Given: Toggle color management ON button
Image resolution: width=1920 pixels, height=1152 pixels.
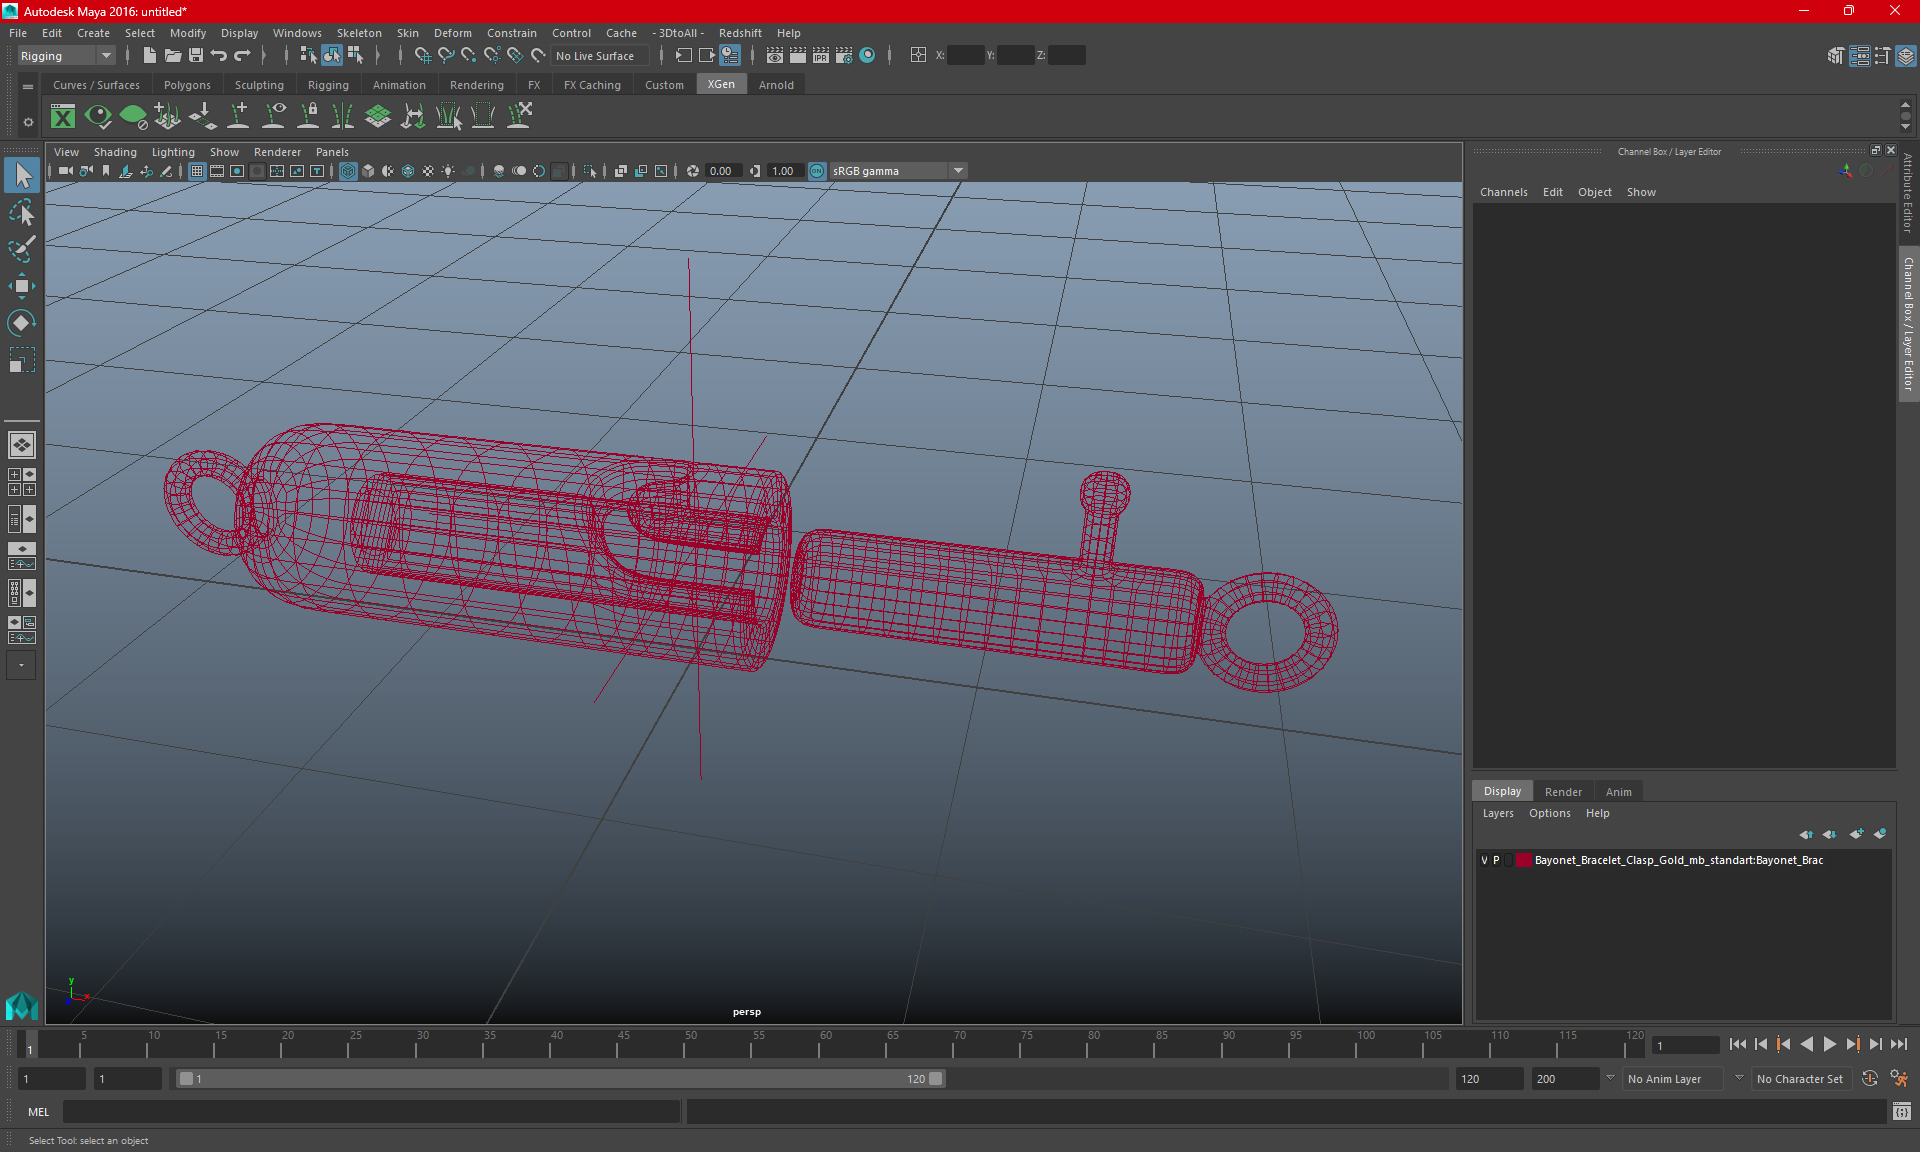Looking at the screenshot, I should pos(817,171).
